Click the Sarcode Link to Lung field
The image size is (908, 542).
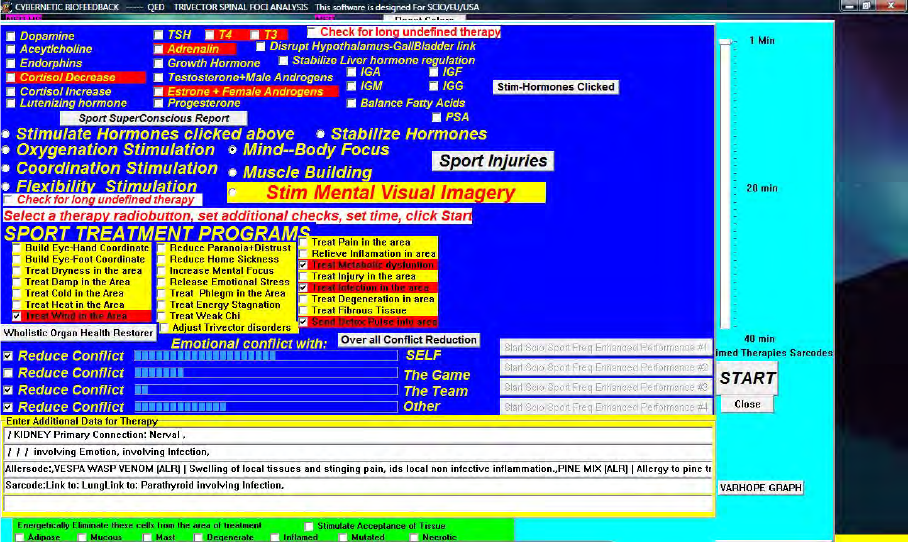coord(358,485)
